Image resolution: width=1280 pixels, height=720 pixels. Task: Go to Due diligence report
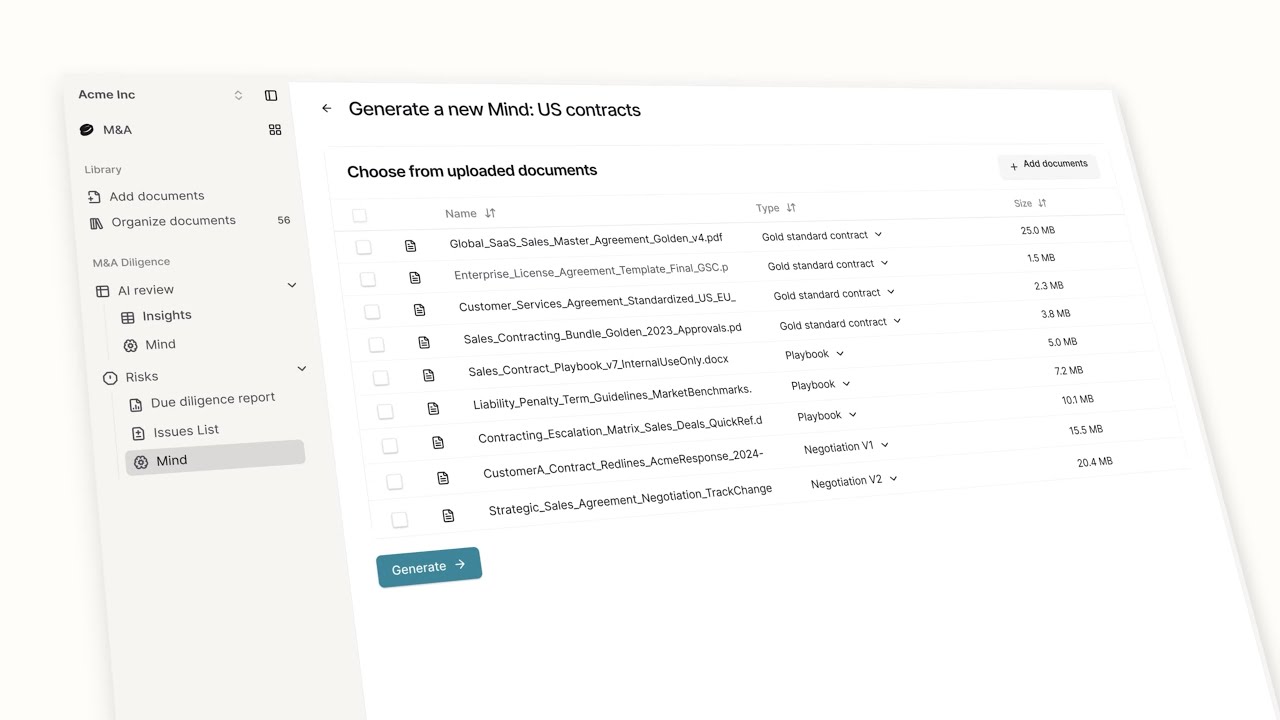point(212,400)
